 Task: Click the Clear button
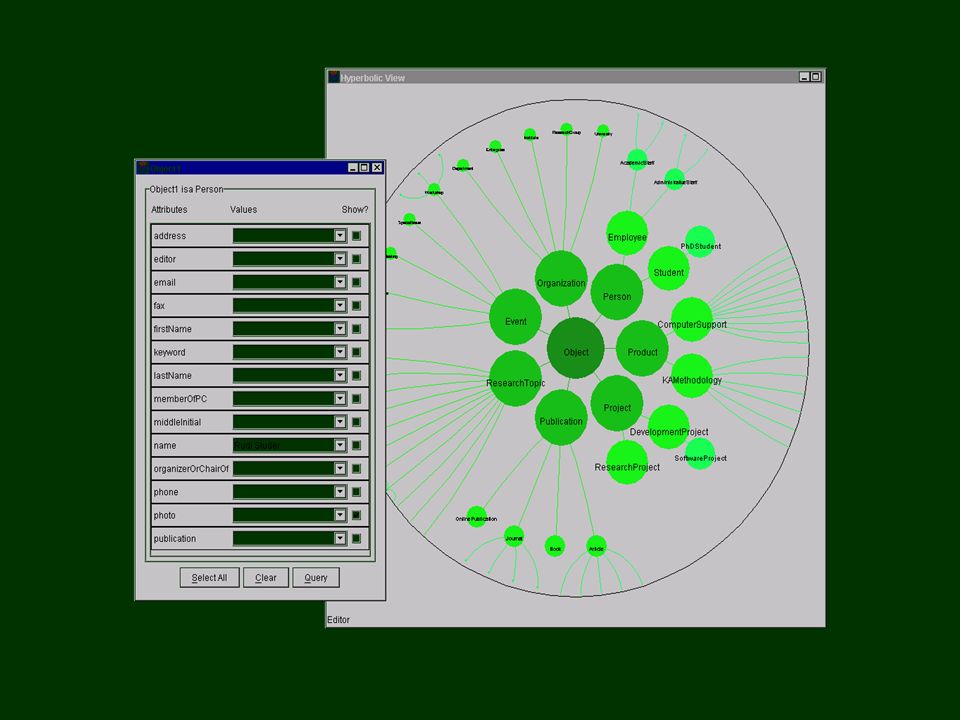(x=266, y=577)
